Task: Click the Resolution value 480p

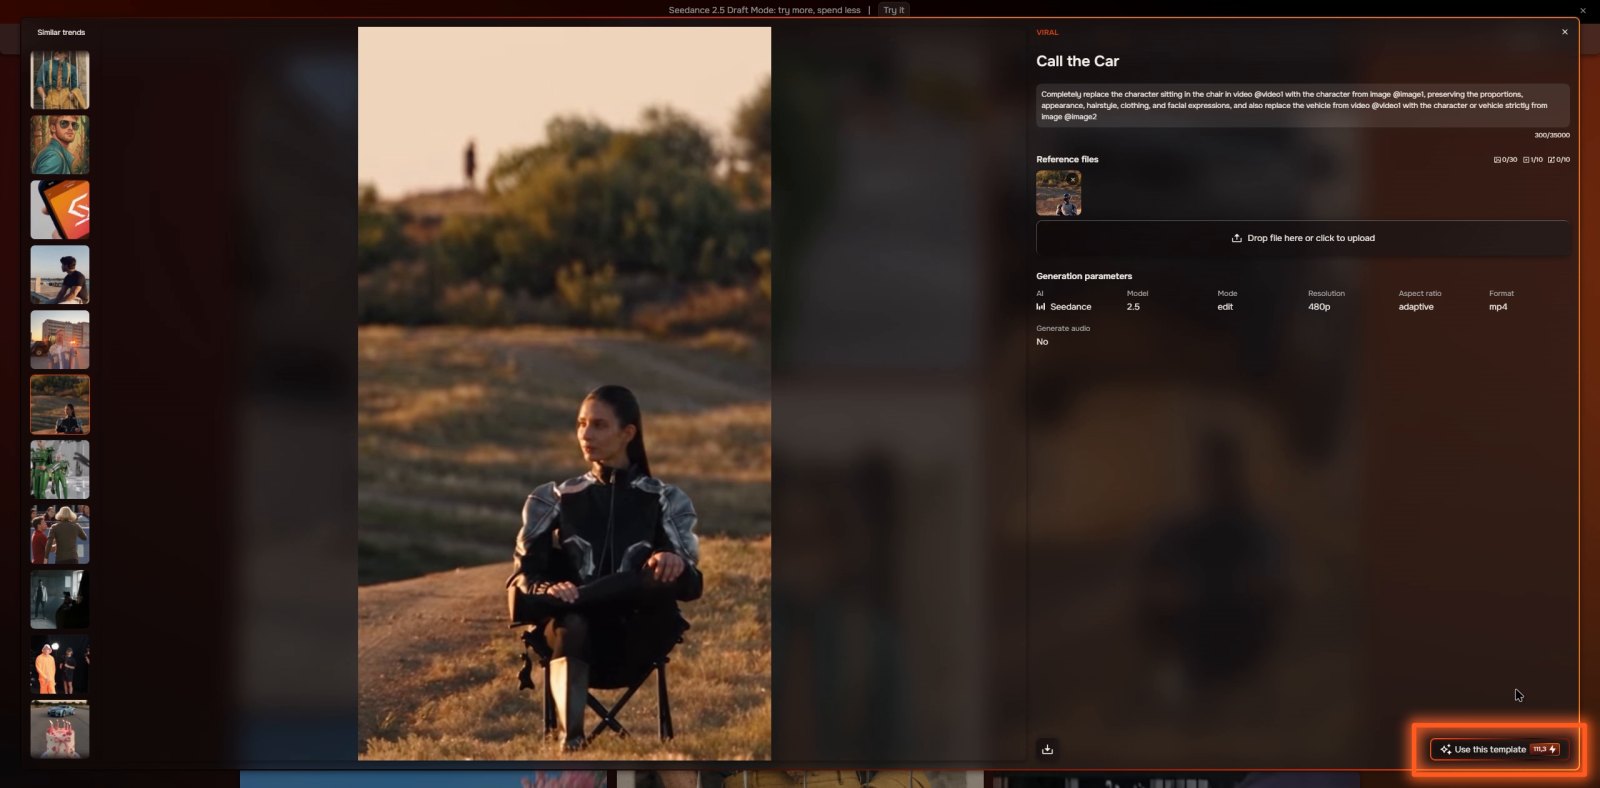Action: click(x=1319, y=307)
